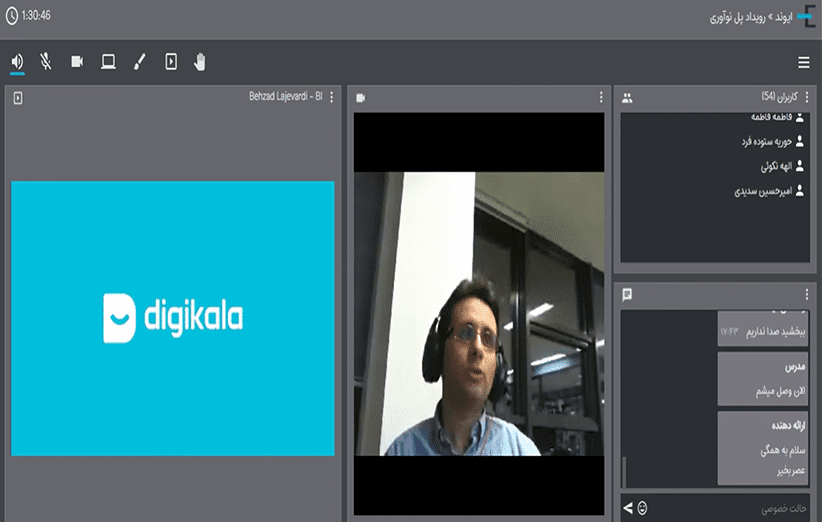Click the chat panel scrollbar

click(x=624, y=470)
